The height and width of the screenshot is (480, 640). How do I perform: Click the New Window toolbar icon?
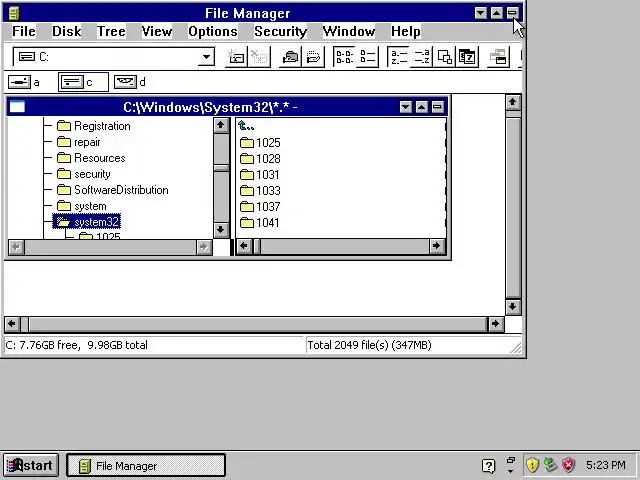coord(498,57)
